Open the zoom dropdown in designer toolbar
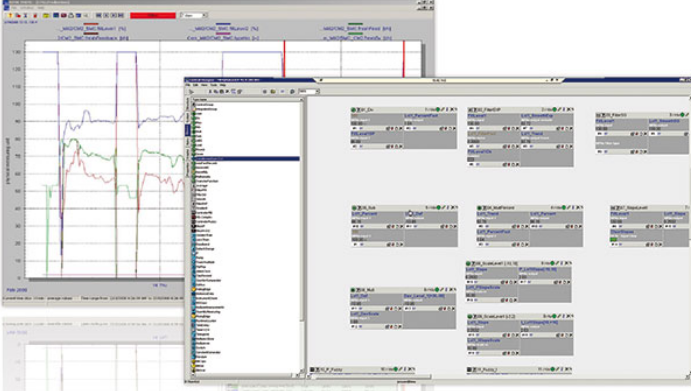 point(309,92)
